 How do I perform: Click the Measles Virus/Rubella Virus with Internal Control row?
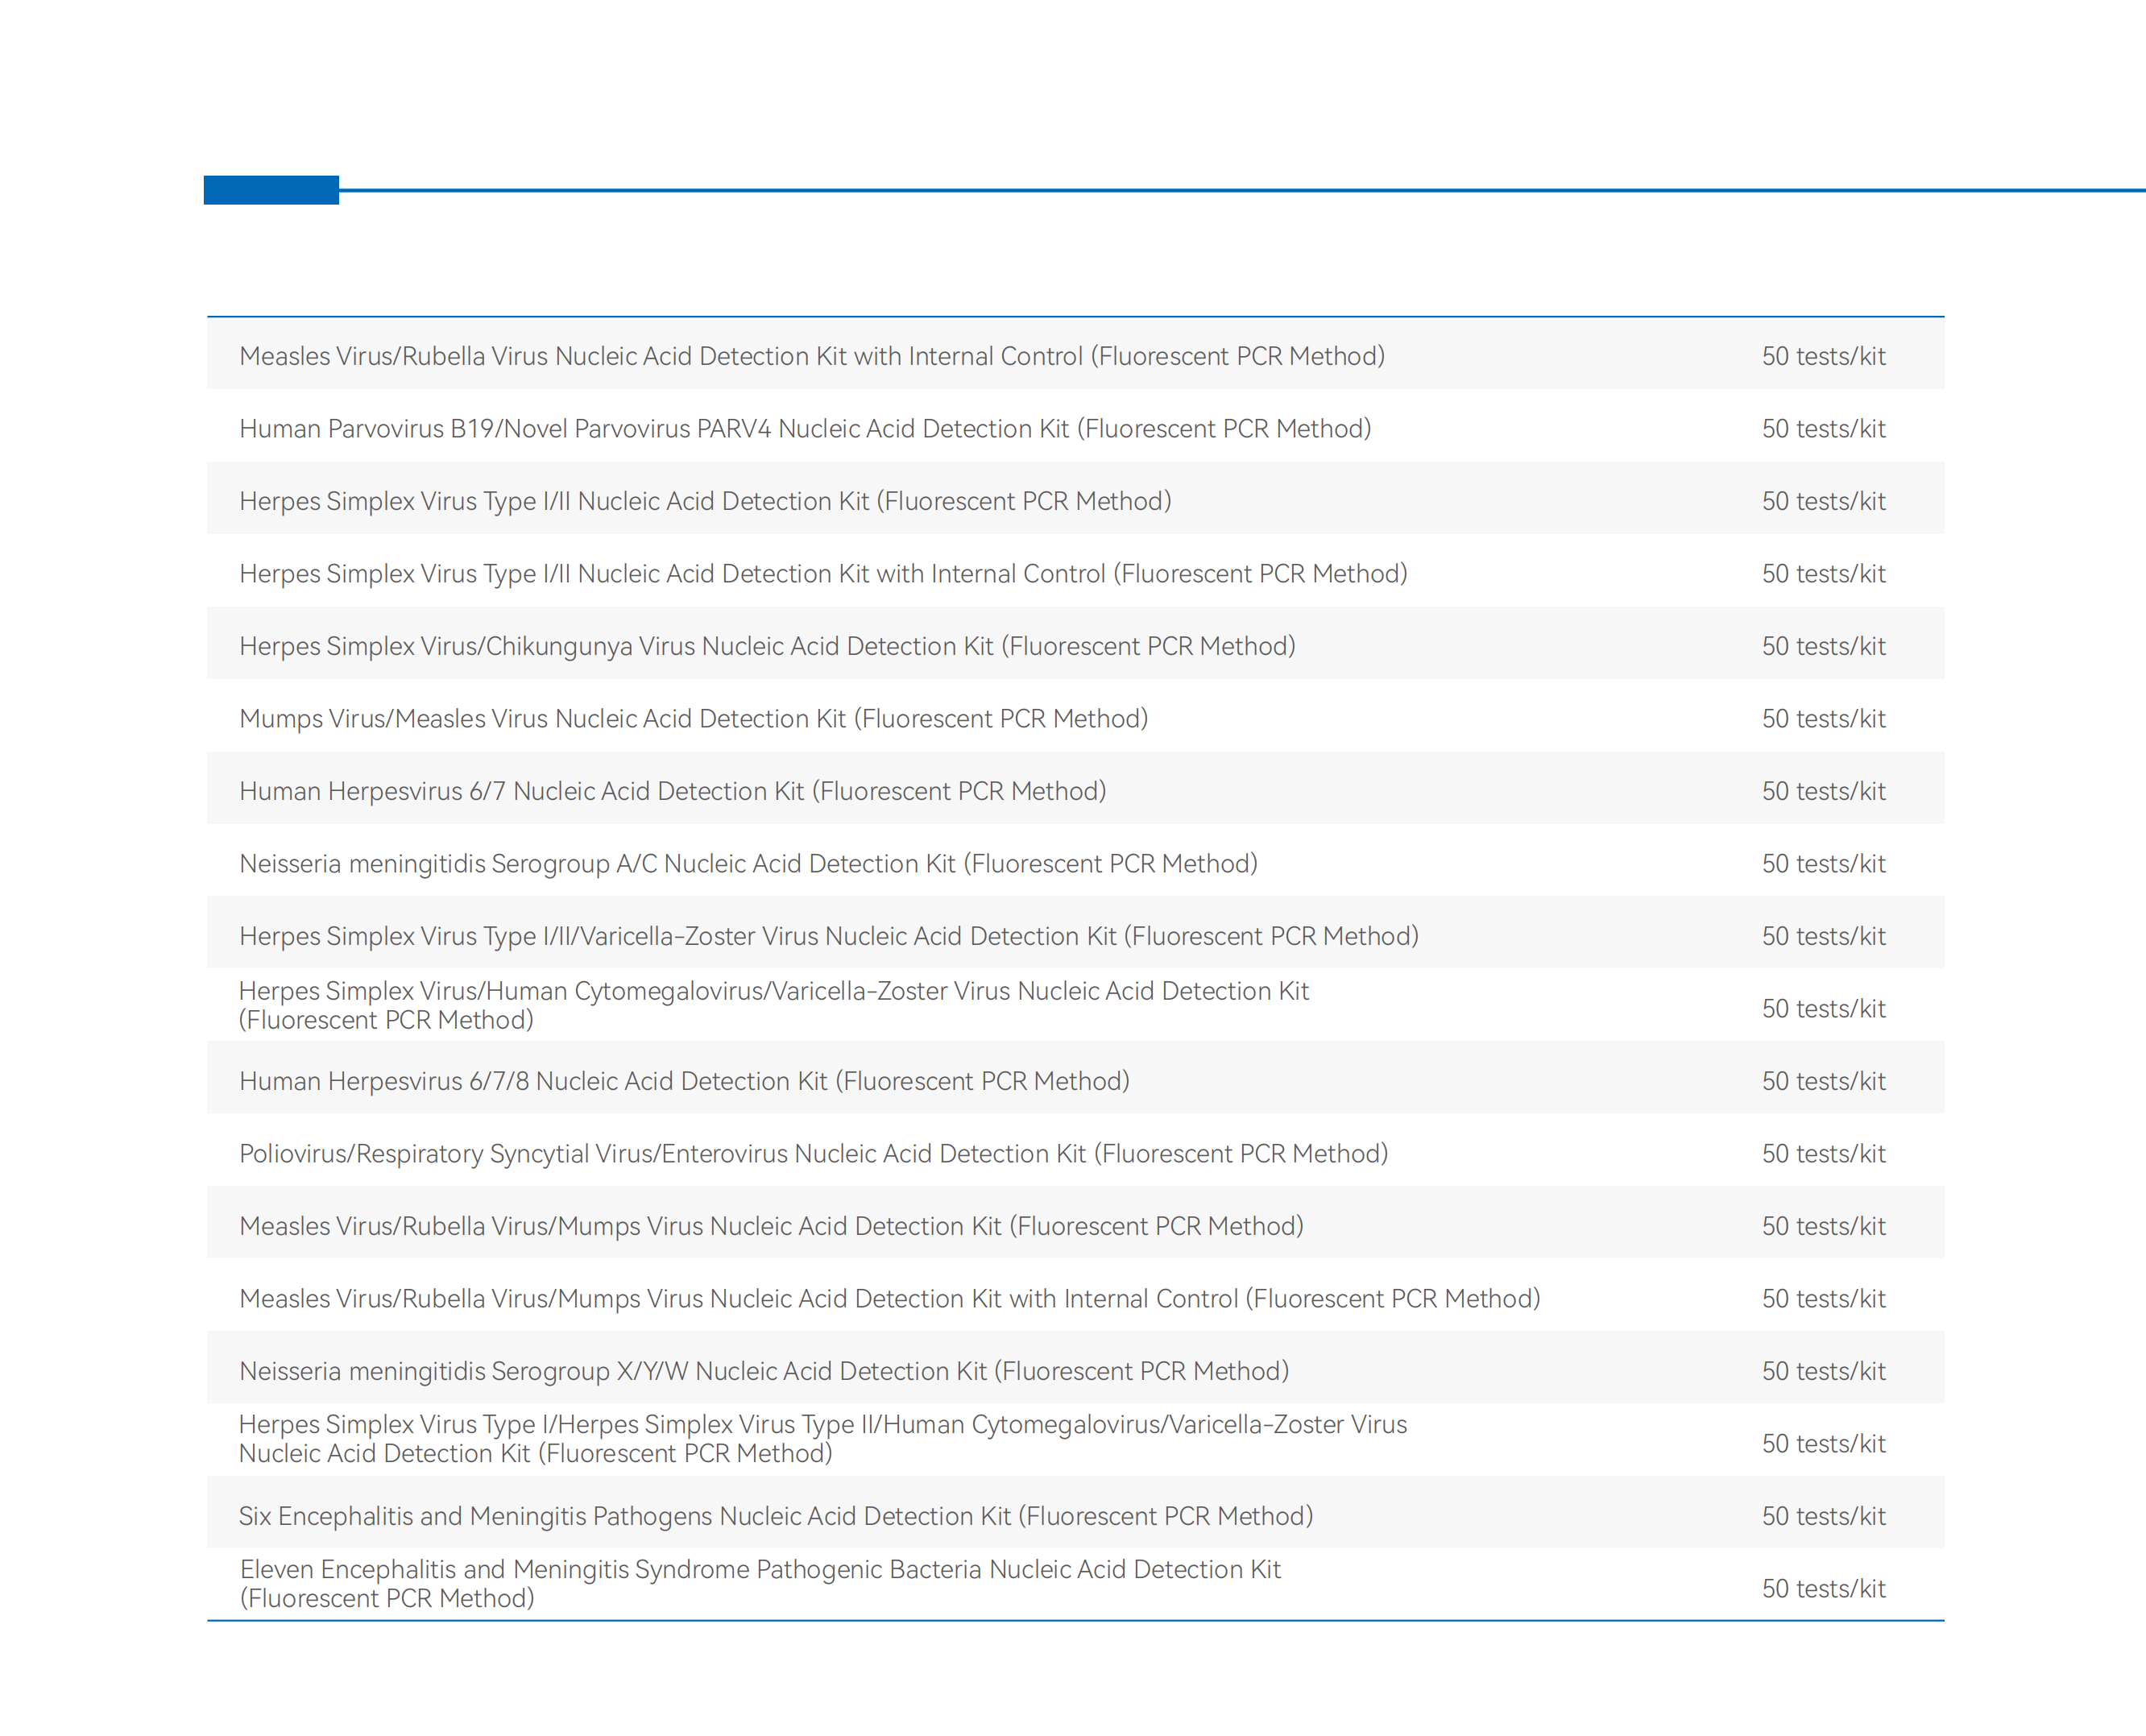click(1075, 355)
